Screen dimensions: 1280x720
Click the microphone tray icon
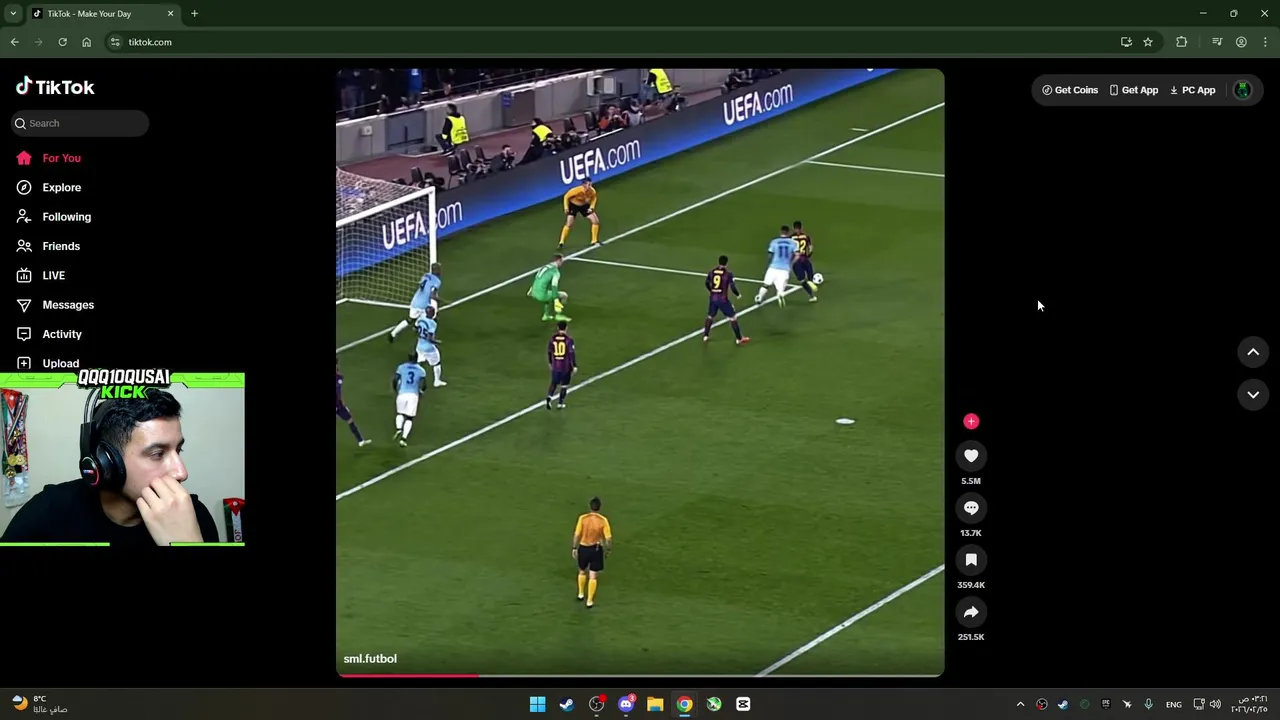pyautogui.click(x=1148, y=704)
